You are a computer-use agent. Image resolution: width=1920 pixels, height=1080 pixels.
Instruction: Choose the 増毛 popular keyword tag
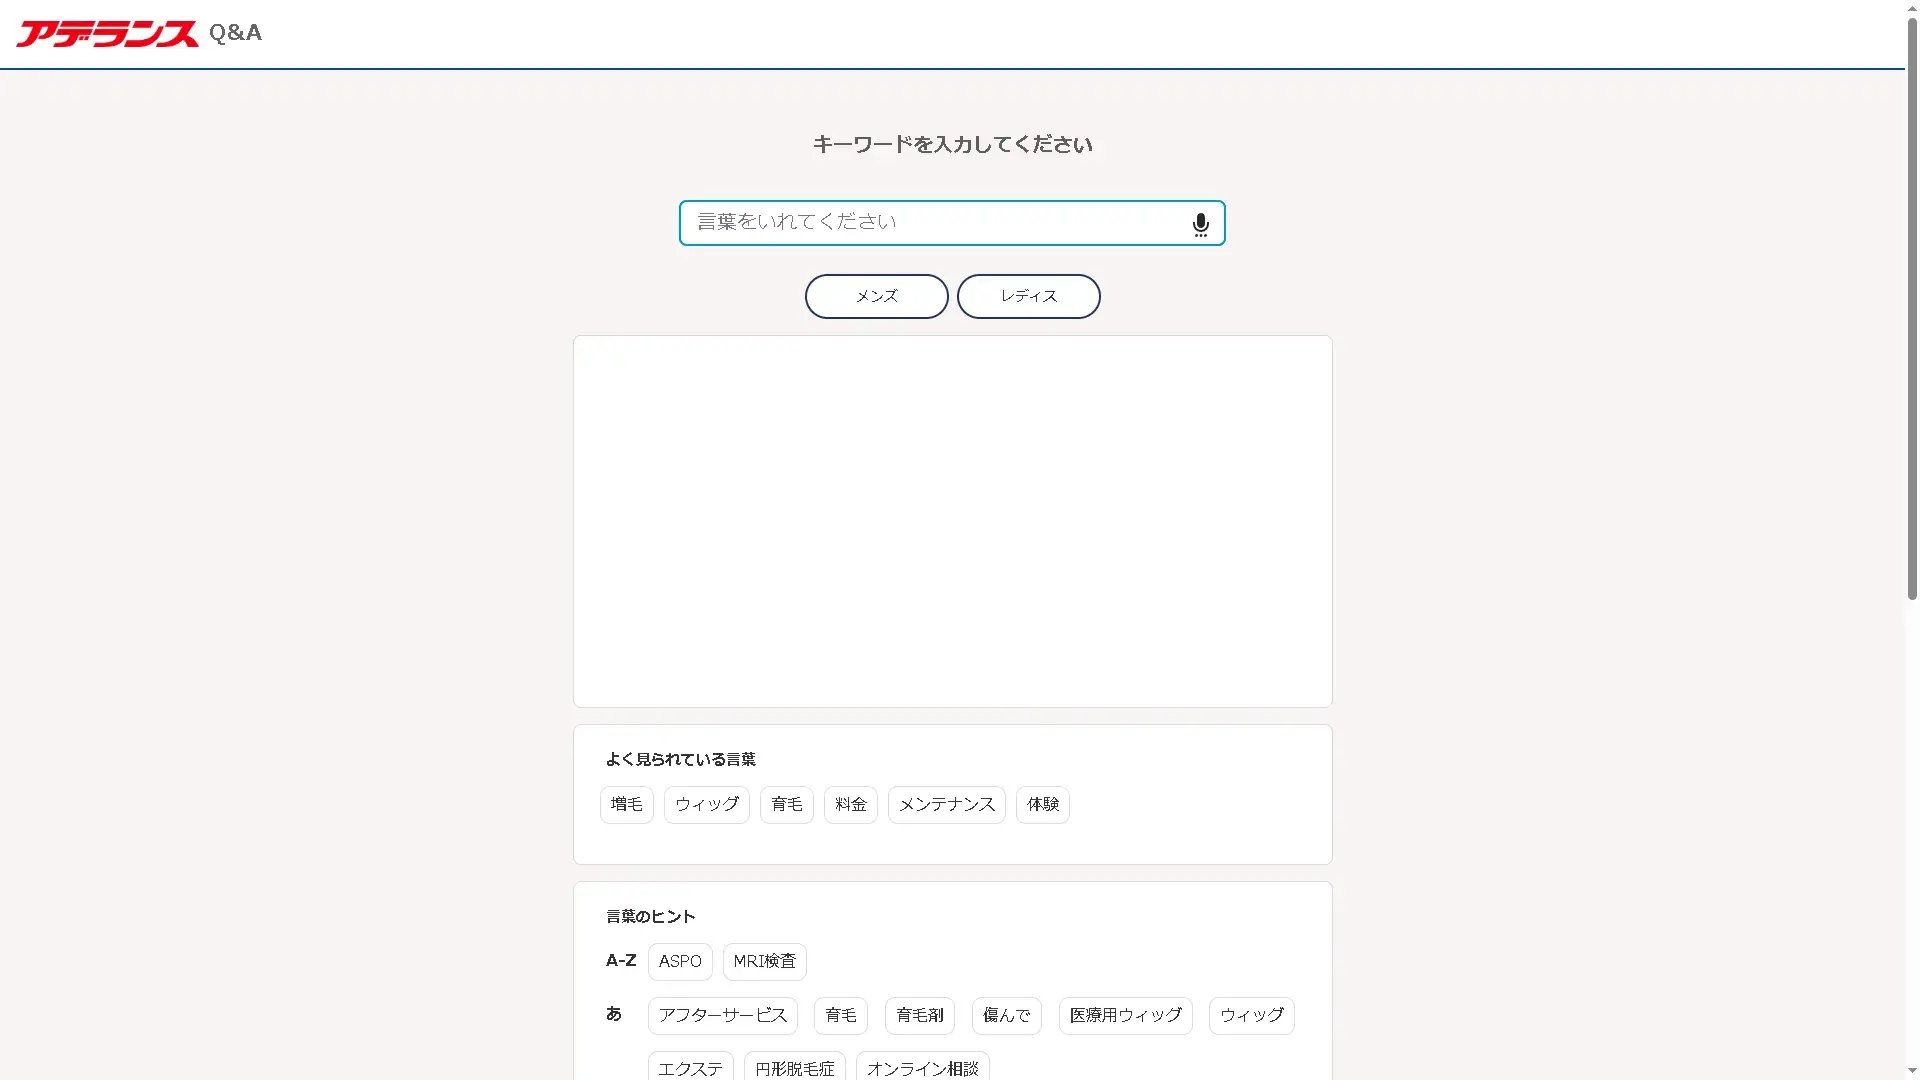point(626,804)
